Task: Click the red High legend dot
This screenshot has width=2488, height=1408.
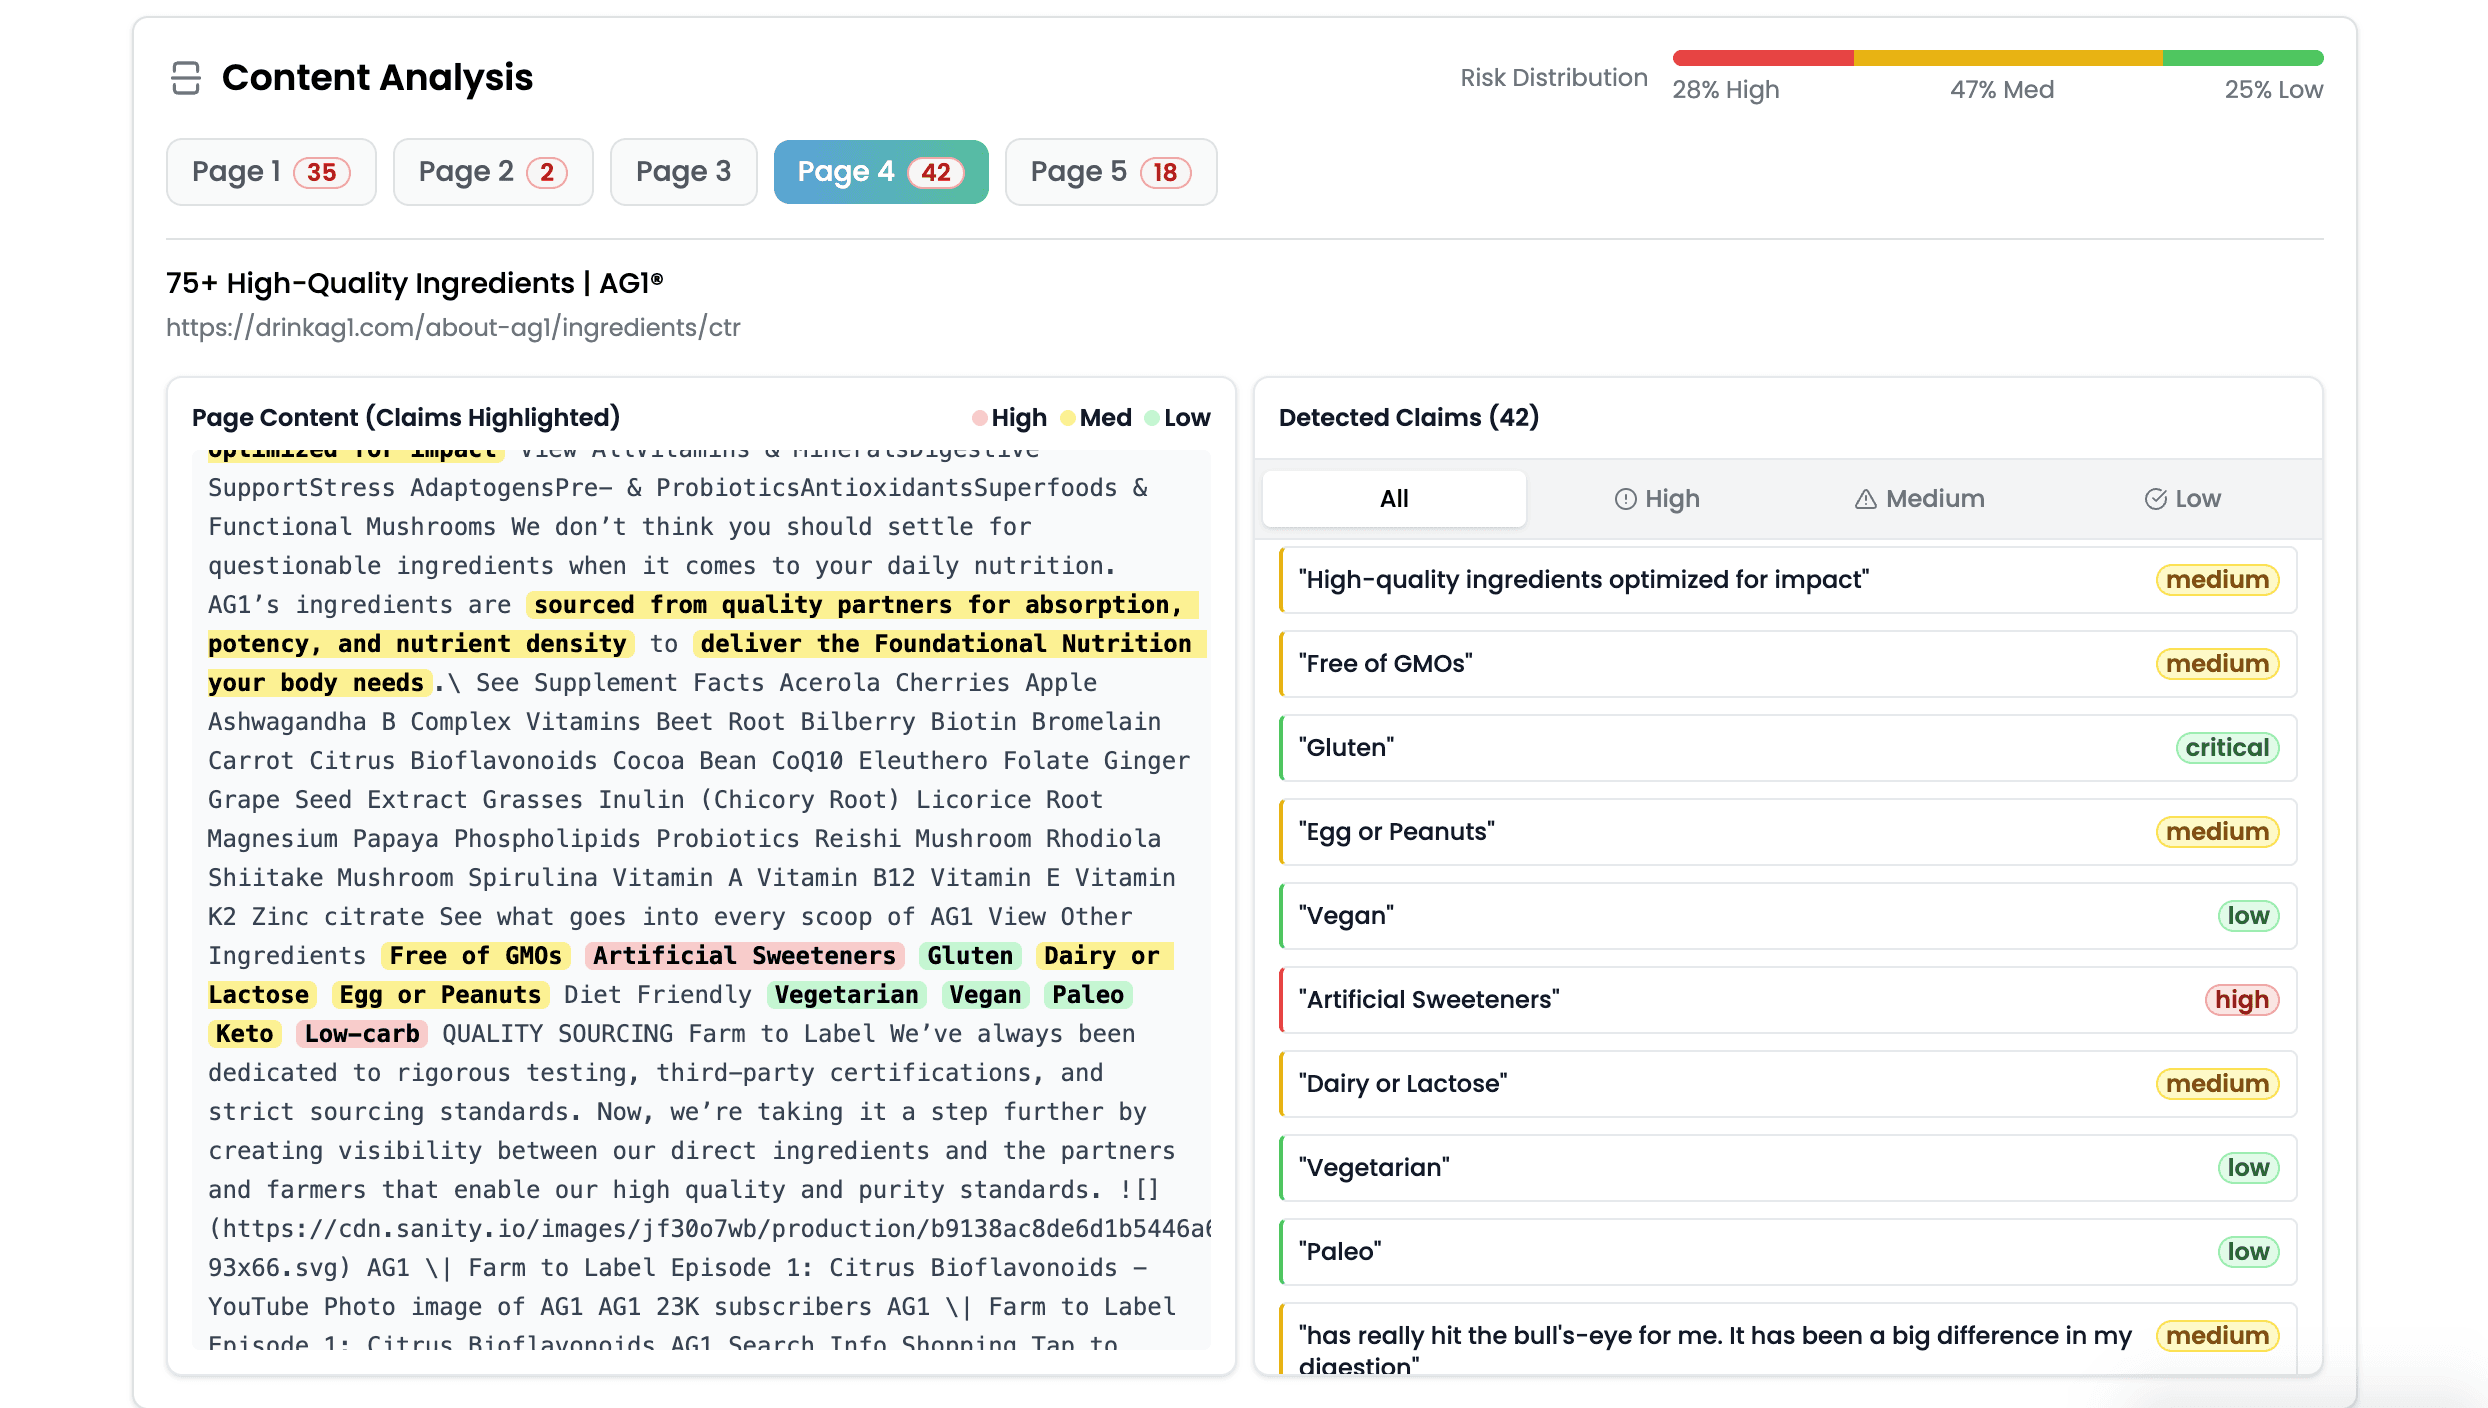Action: [979, 418]
